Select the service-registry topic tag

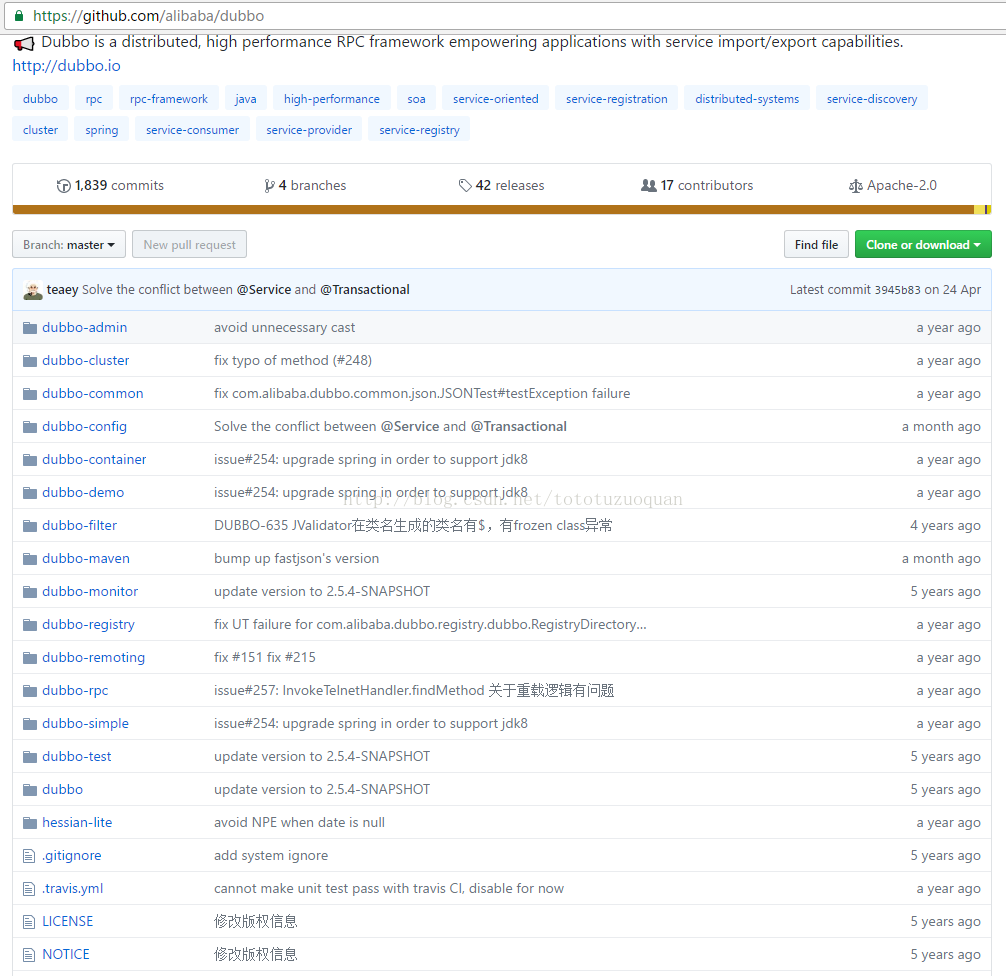pyautogui.click(x=419, y=130)
